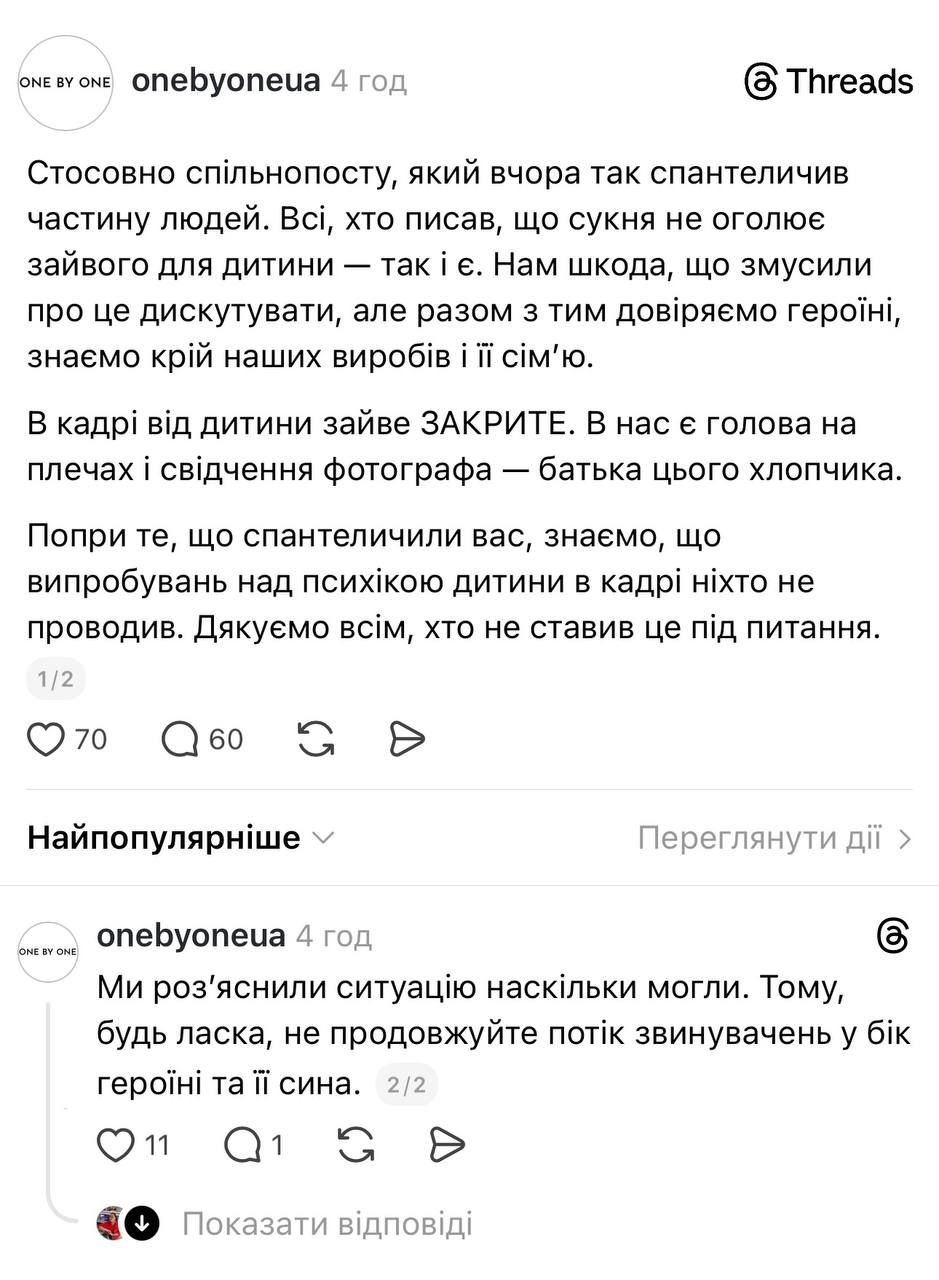Open comments on the 2/2 reply
Screen dimensions: 939x1280
[243, 1144]
